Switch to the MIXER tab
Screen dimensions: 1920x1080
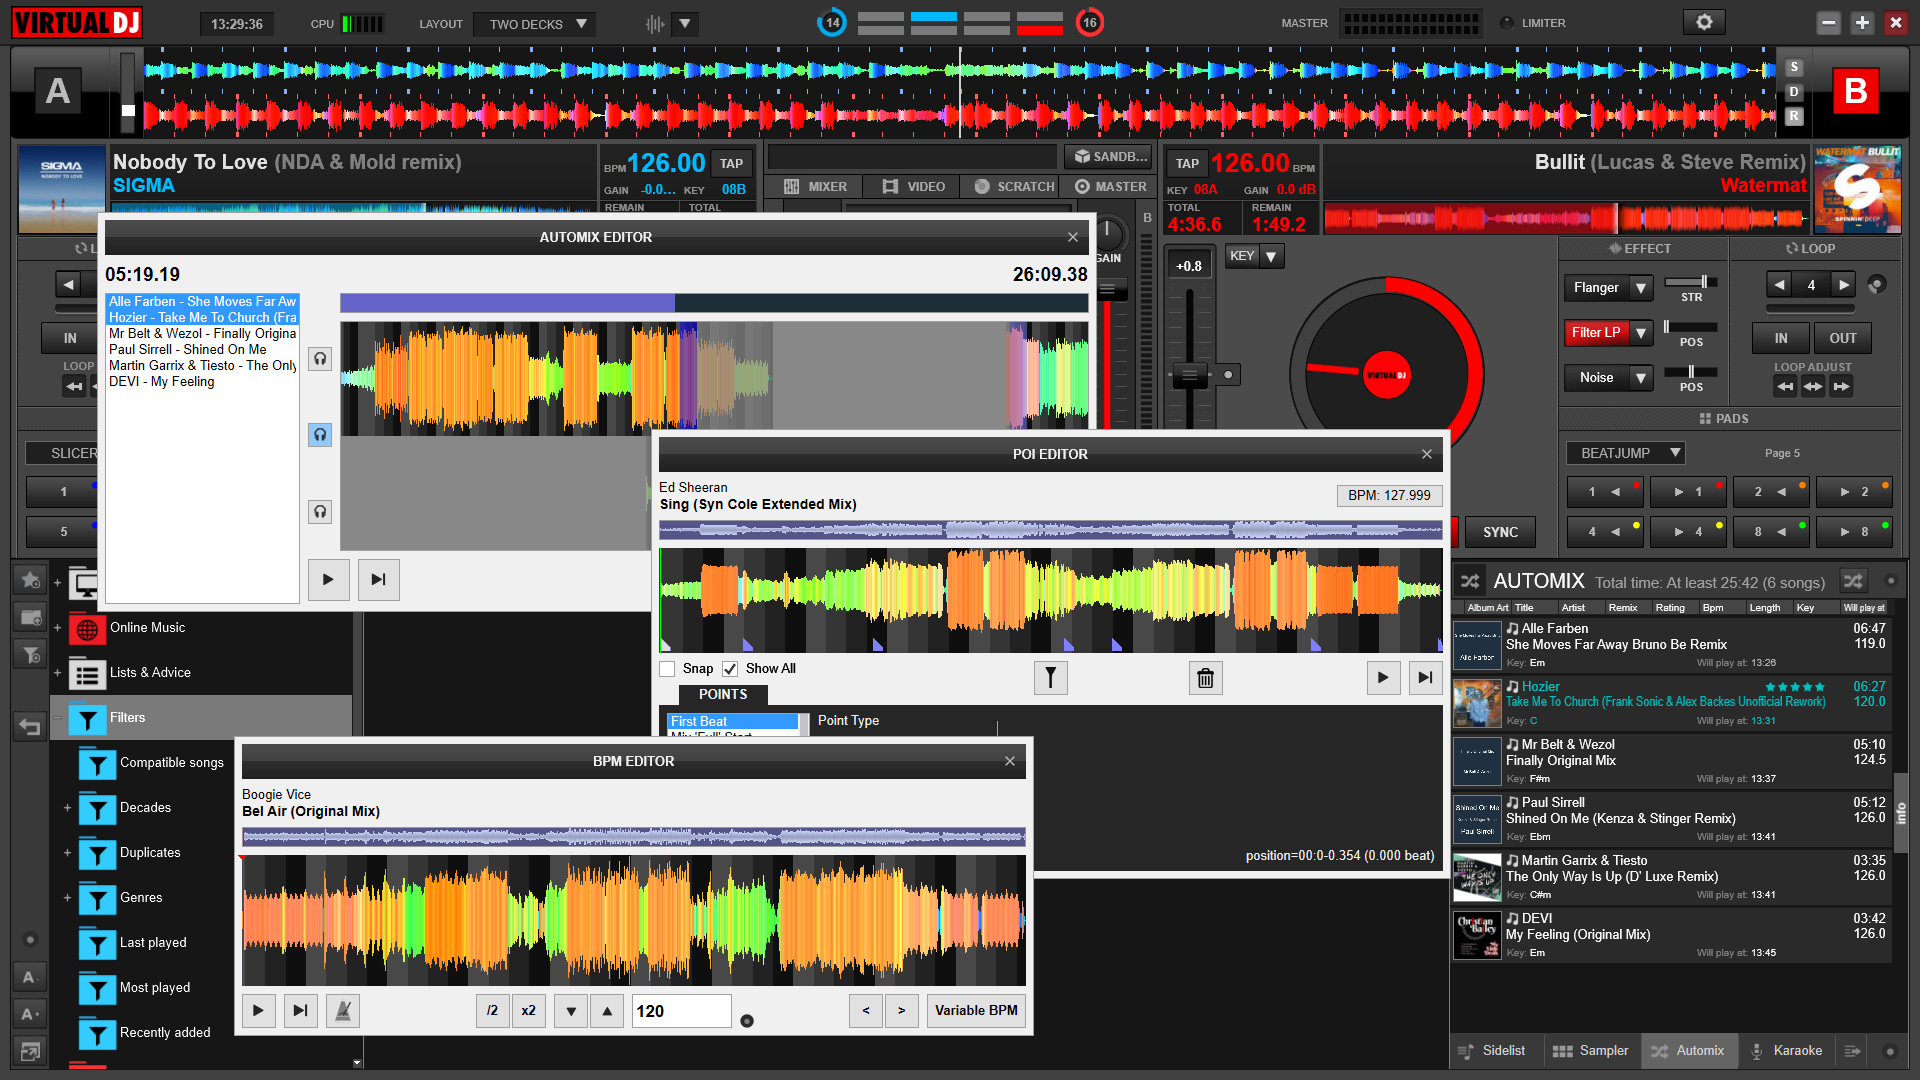pyautogui.click(x=816, y=187)
